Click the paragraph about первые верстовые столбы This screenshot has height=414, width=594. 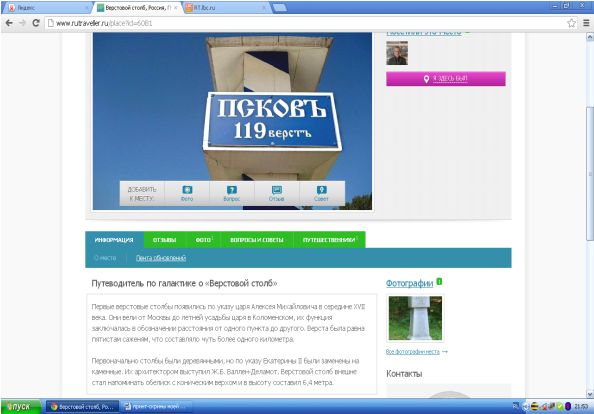point(228,323)
